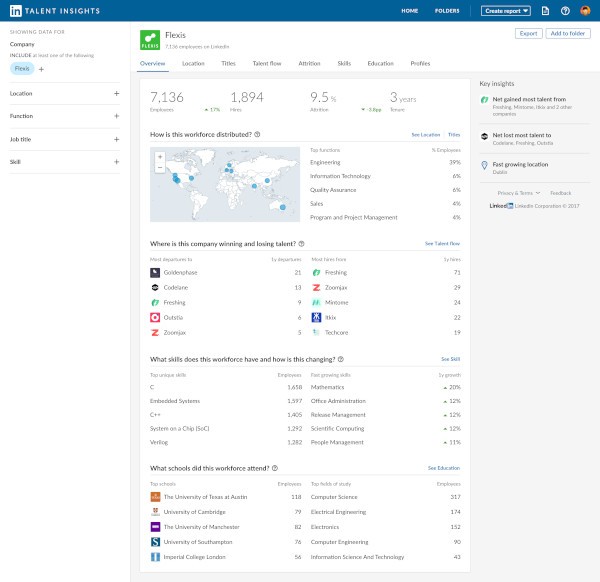Add another company with plus icon beside Flexis
Viewport: 600px width, 582px height.
(41, 69)
